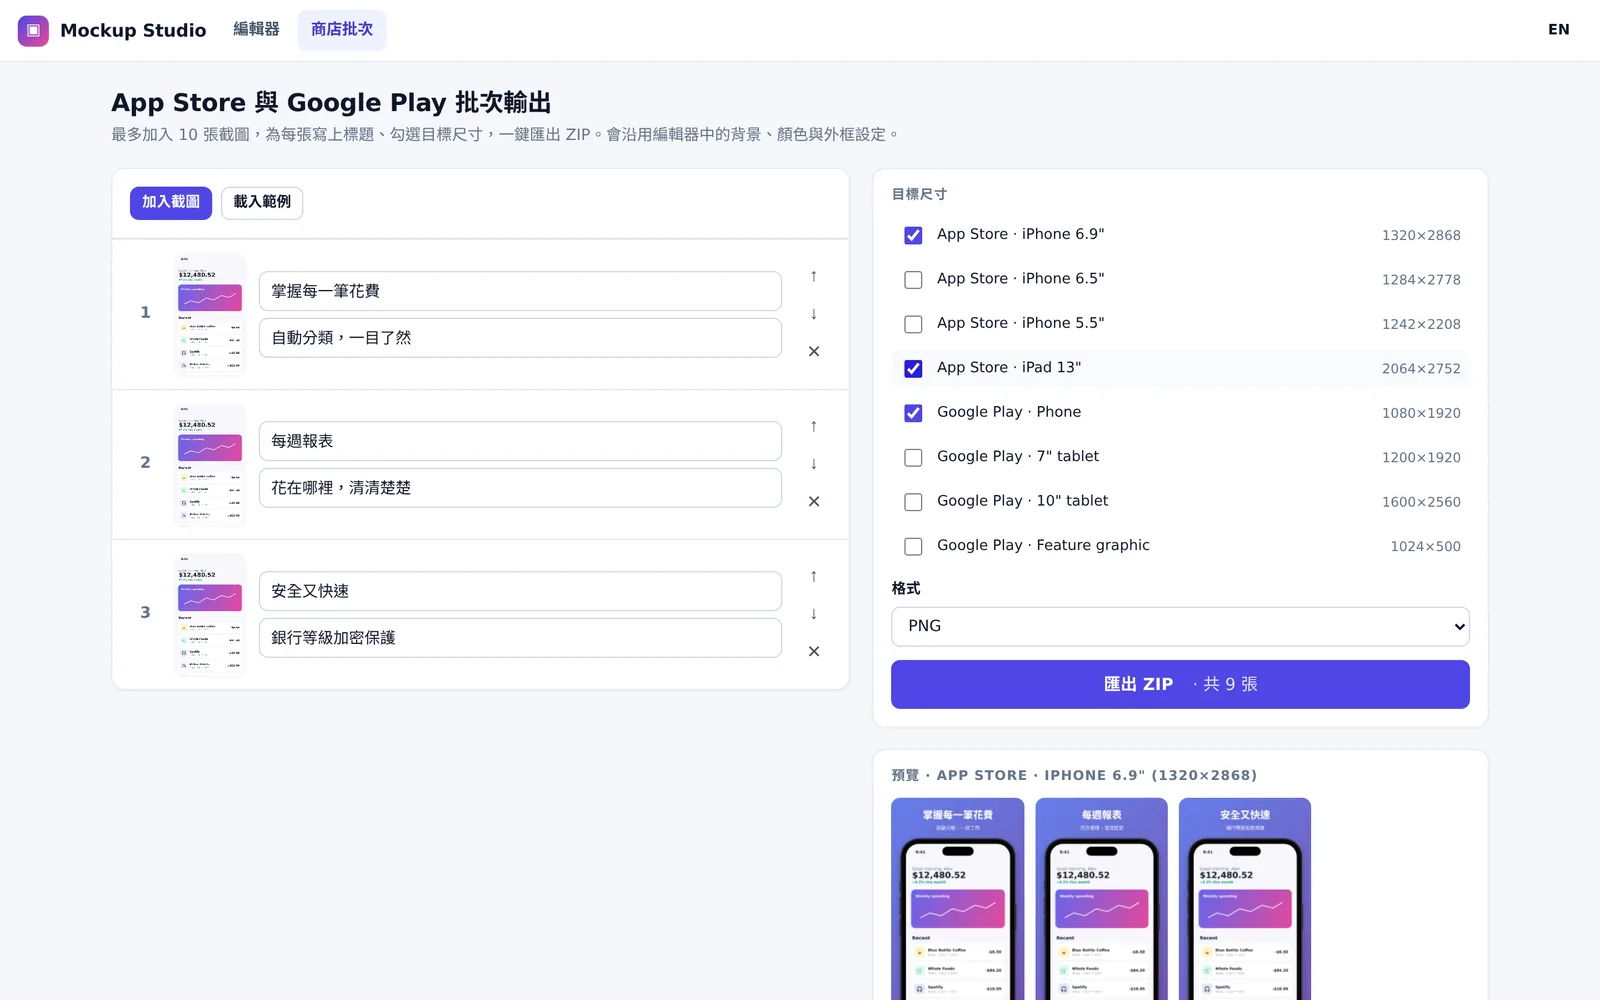1600x1000 pixels.
Task: Open the 商店批次 tab
Action: point(342,30)
